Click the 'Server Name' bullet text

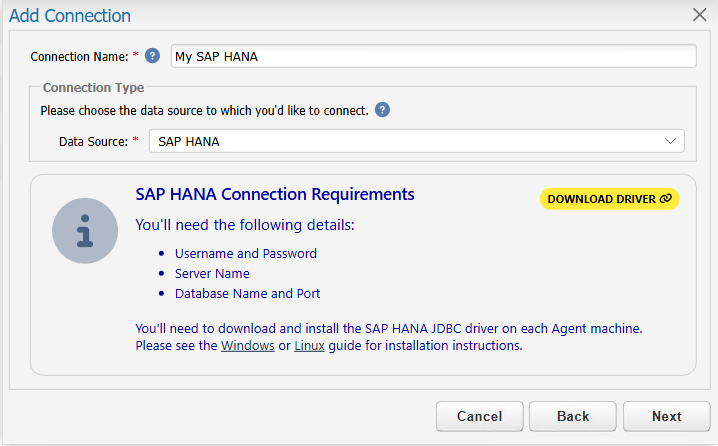[x=212, y=273]
